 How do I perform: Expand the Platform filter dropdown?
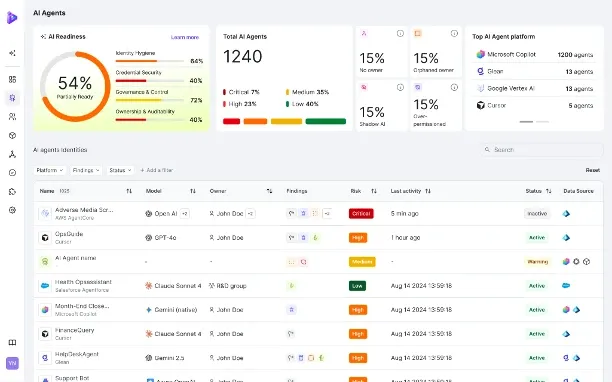(x=50, y=170)
